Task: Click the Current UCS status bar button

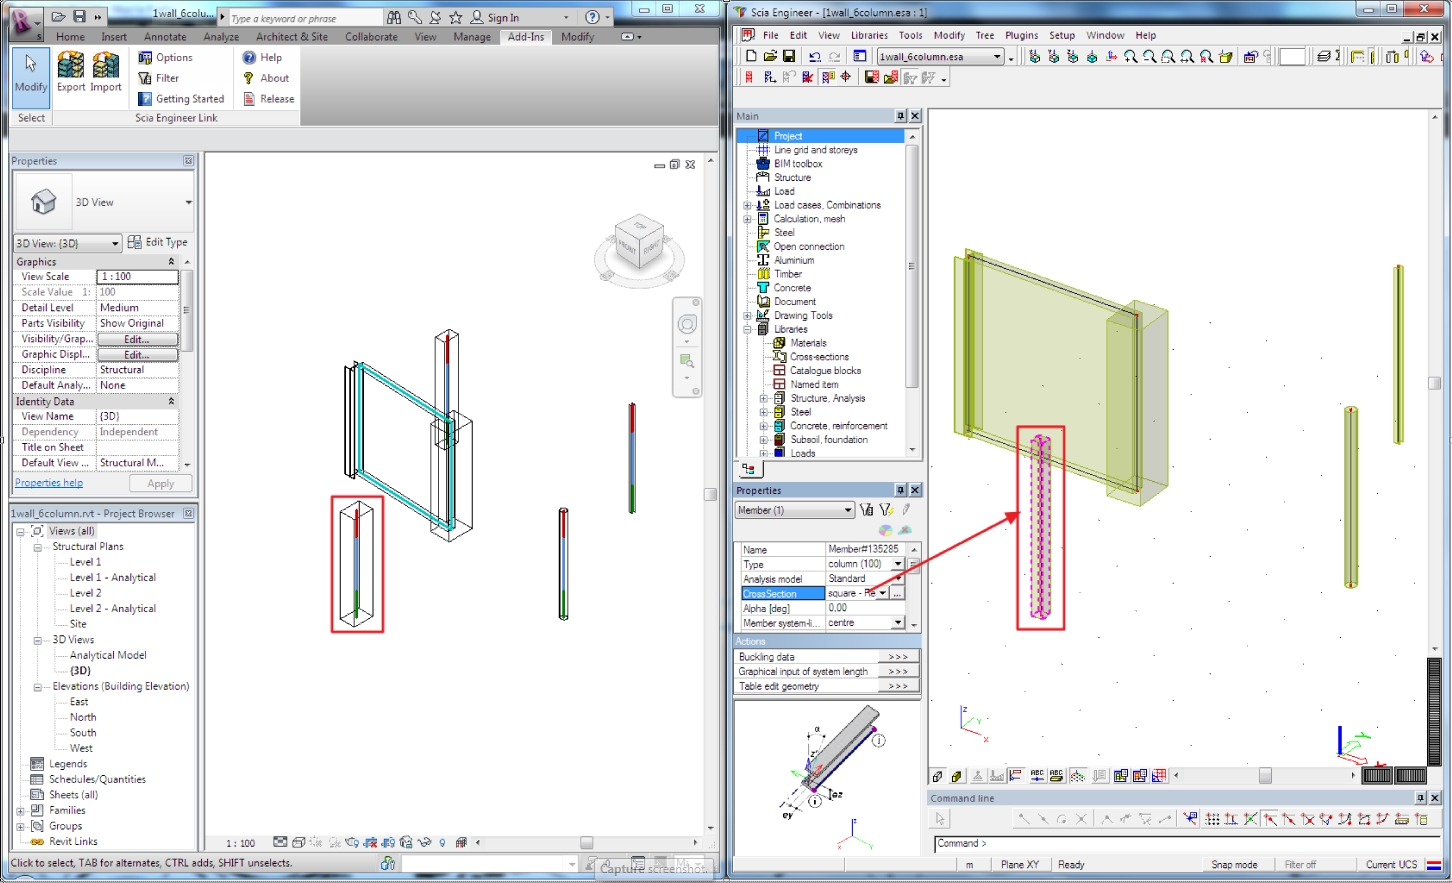Action: pos(1391,865)
